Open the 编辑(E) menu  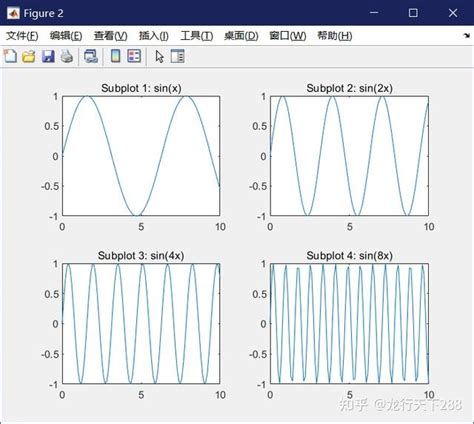point(66,36)
